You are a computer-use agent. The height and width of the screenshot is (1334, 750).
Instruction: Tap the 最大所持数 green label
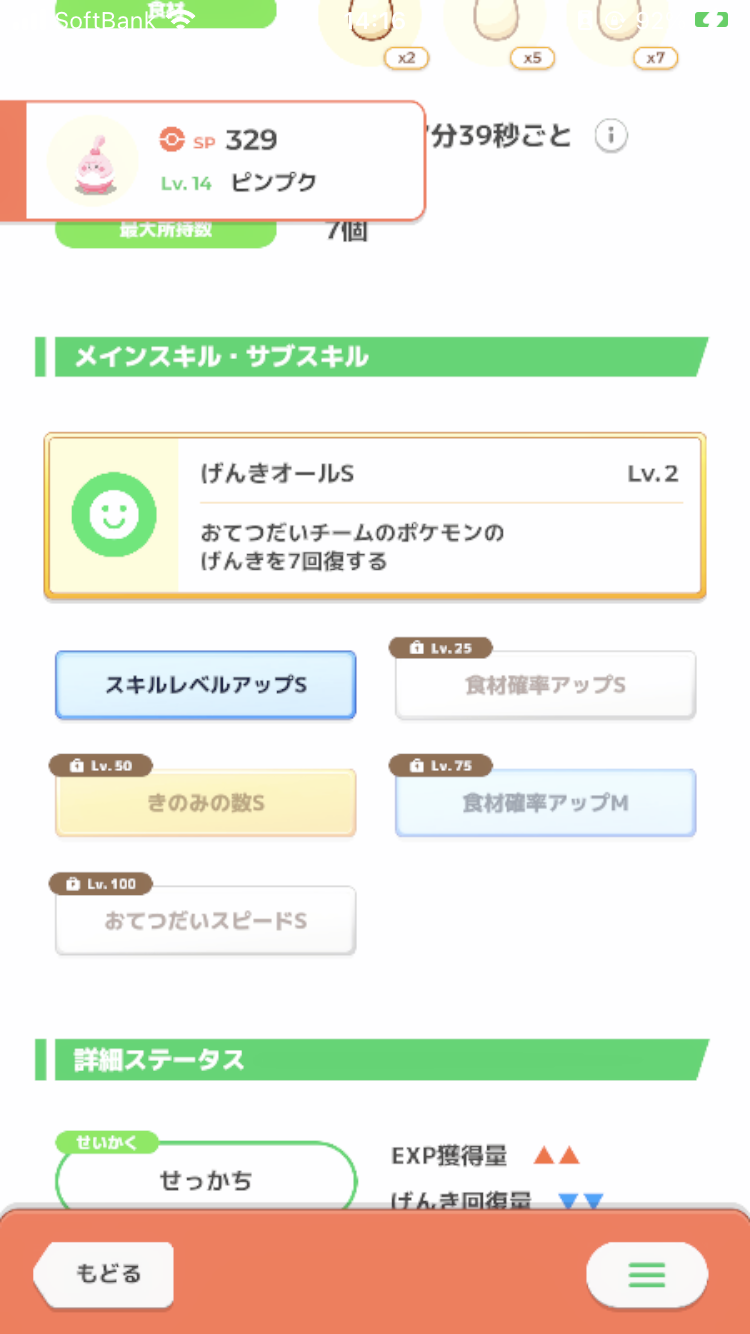165,231
